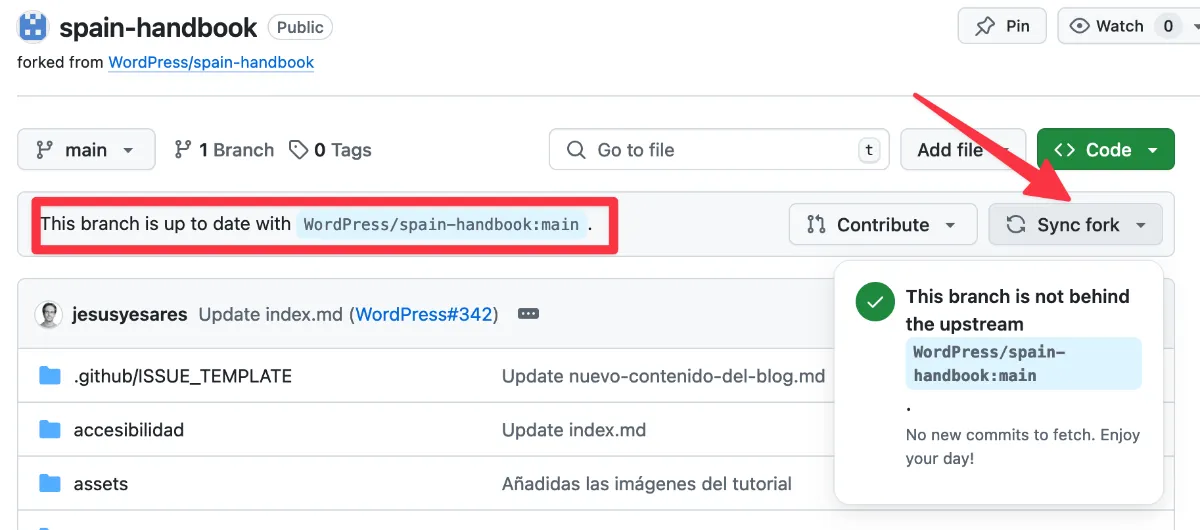Open the green Code dropdown button
This screenshot has width=1200, height=530.
pos(1105,149)
